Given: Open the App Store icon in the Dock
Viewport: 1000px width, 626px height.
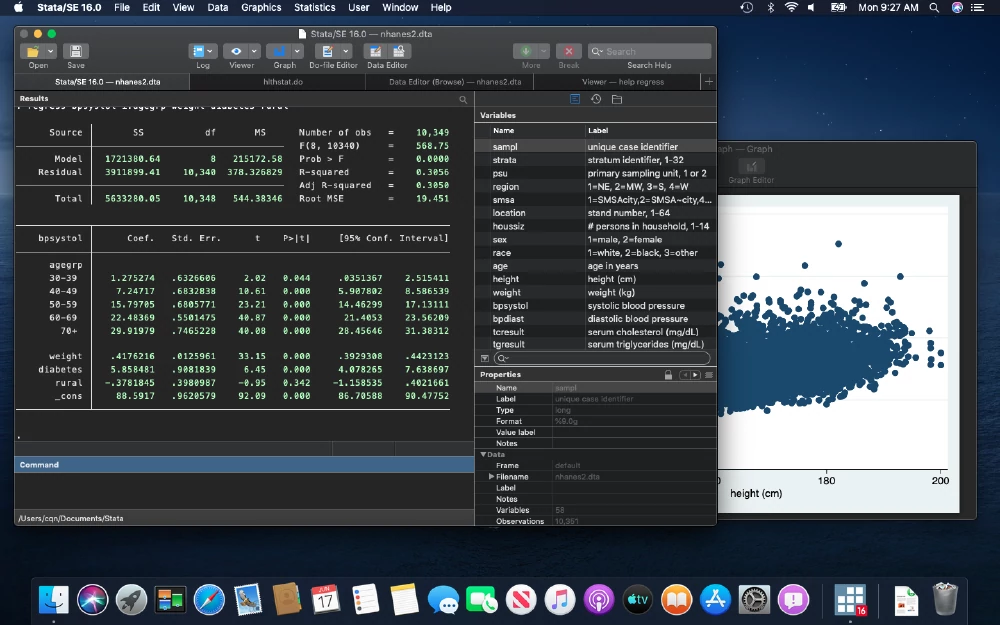Looking at the screenshot, I should (x=716, y=600).
